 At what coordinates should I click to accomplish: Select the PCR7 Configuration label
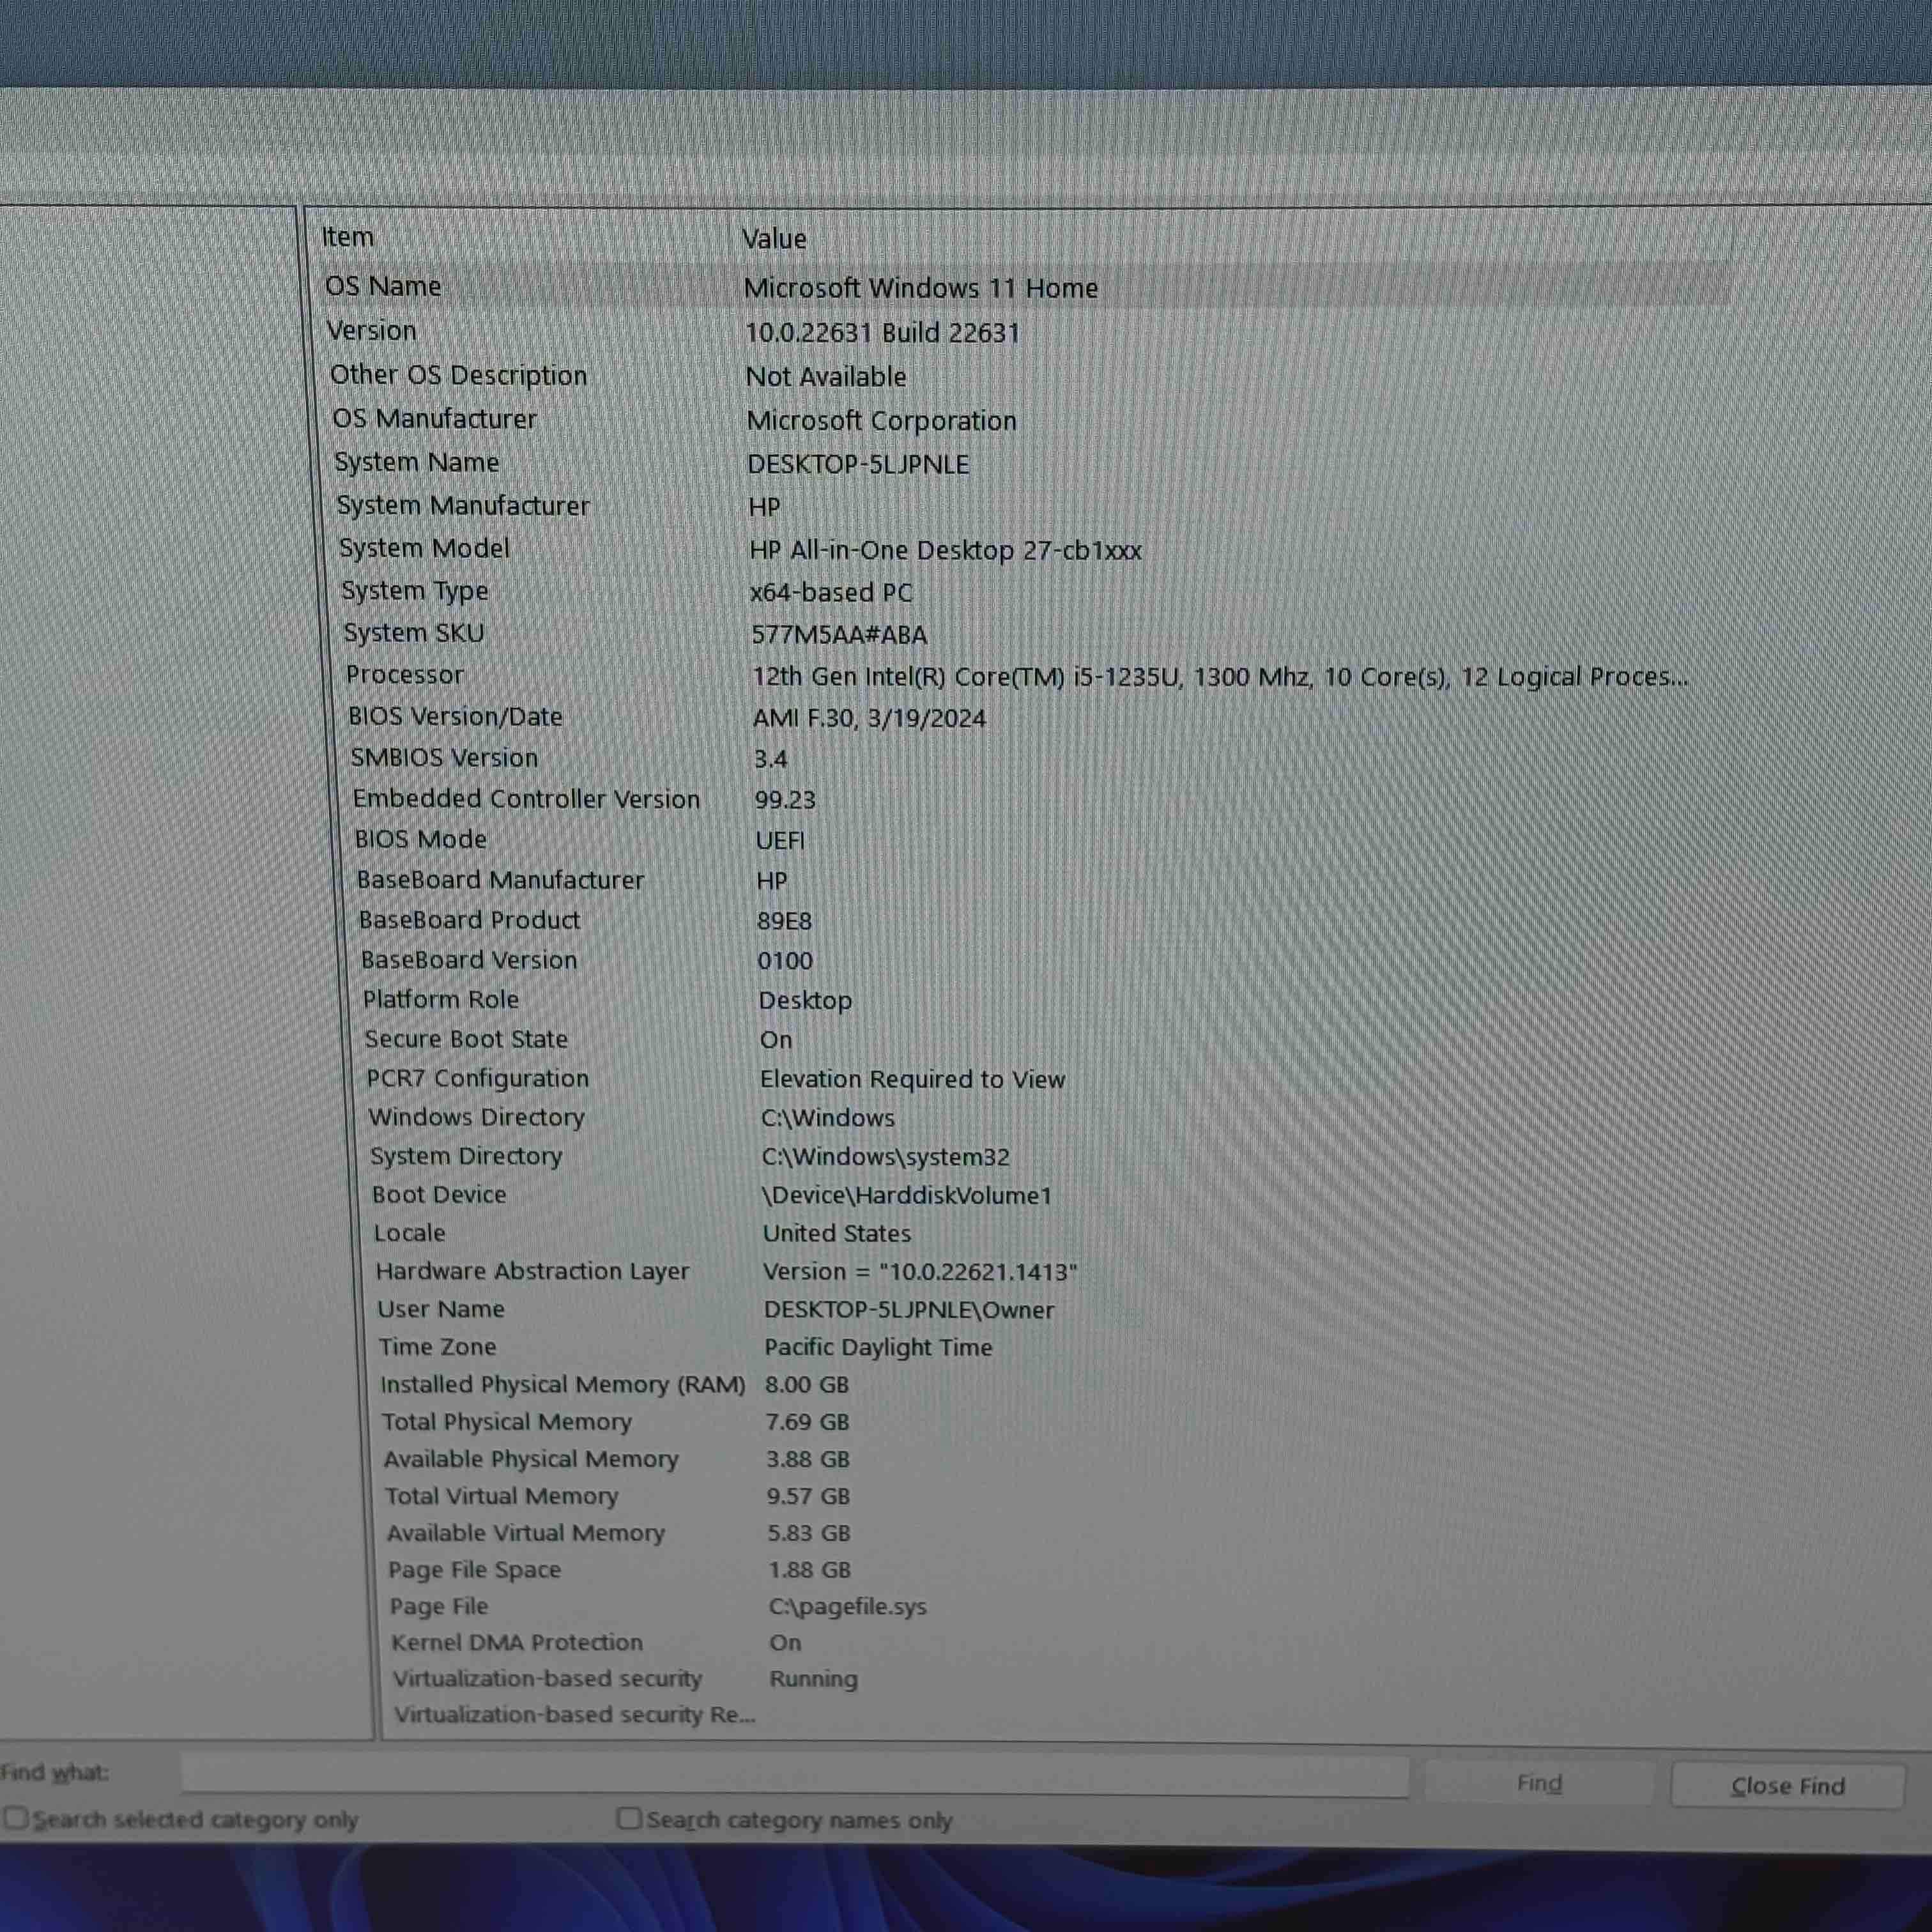477,1078
